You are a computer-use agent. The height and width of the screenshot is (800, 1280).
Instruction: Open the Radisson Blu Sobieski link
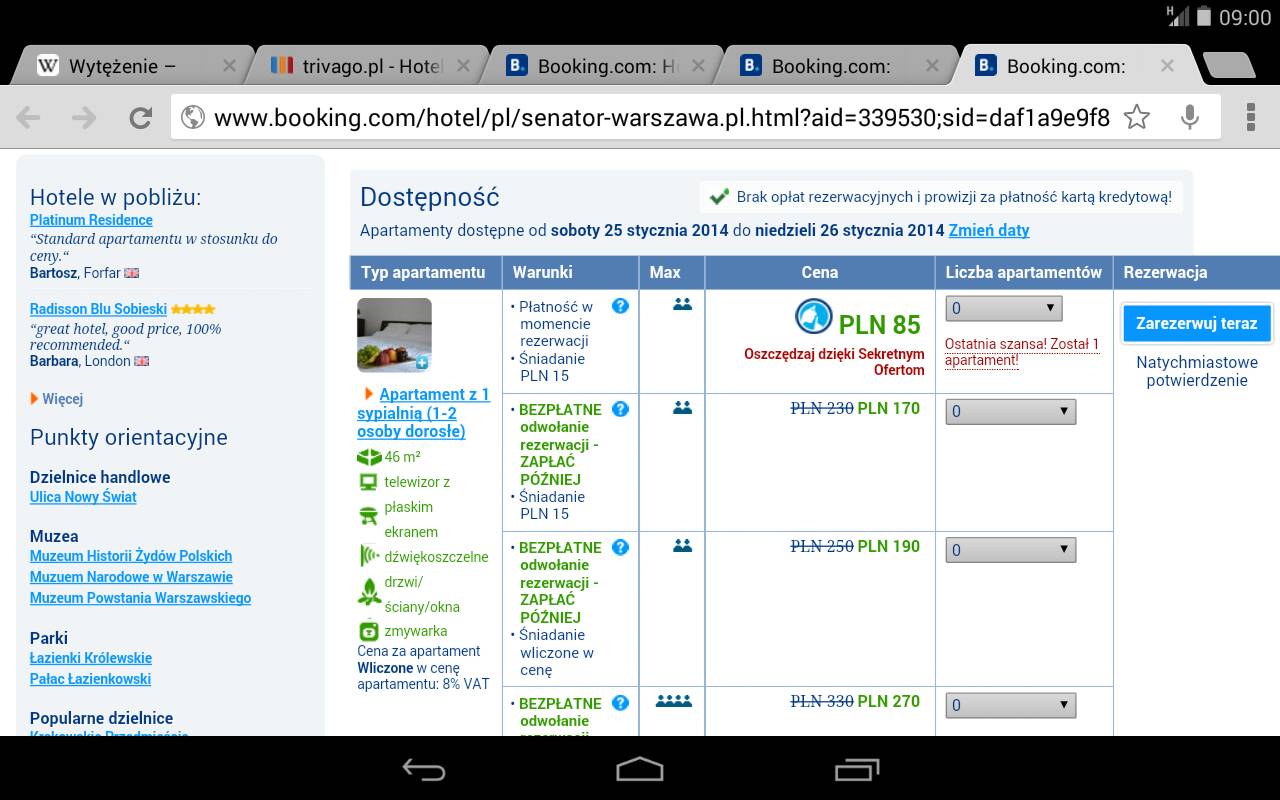point(98,310)
